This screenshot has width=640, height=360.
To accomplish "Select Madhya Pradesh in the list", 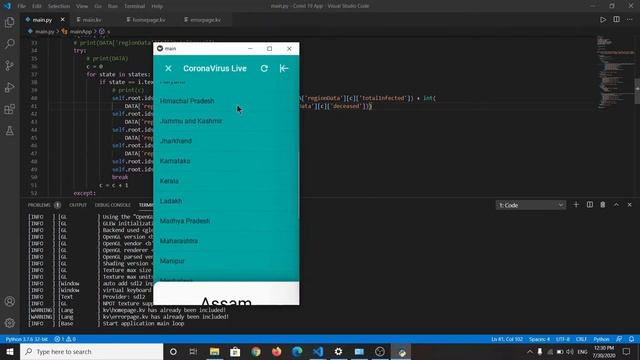I will coord(226,221).
